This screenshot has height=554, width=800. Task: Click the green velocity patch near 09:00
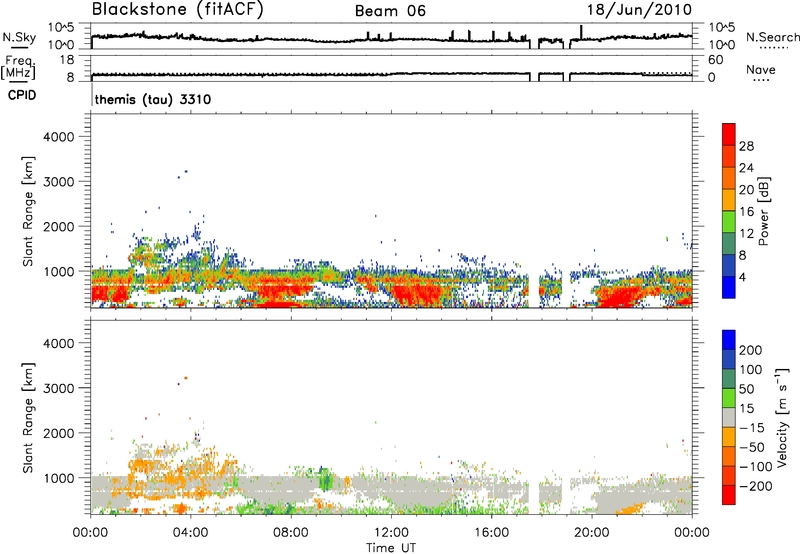[x=325, y=480]
